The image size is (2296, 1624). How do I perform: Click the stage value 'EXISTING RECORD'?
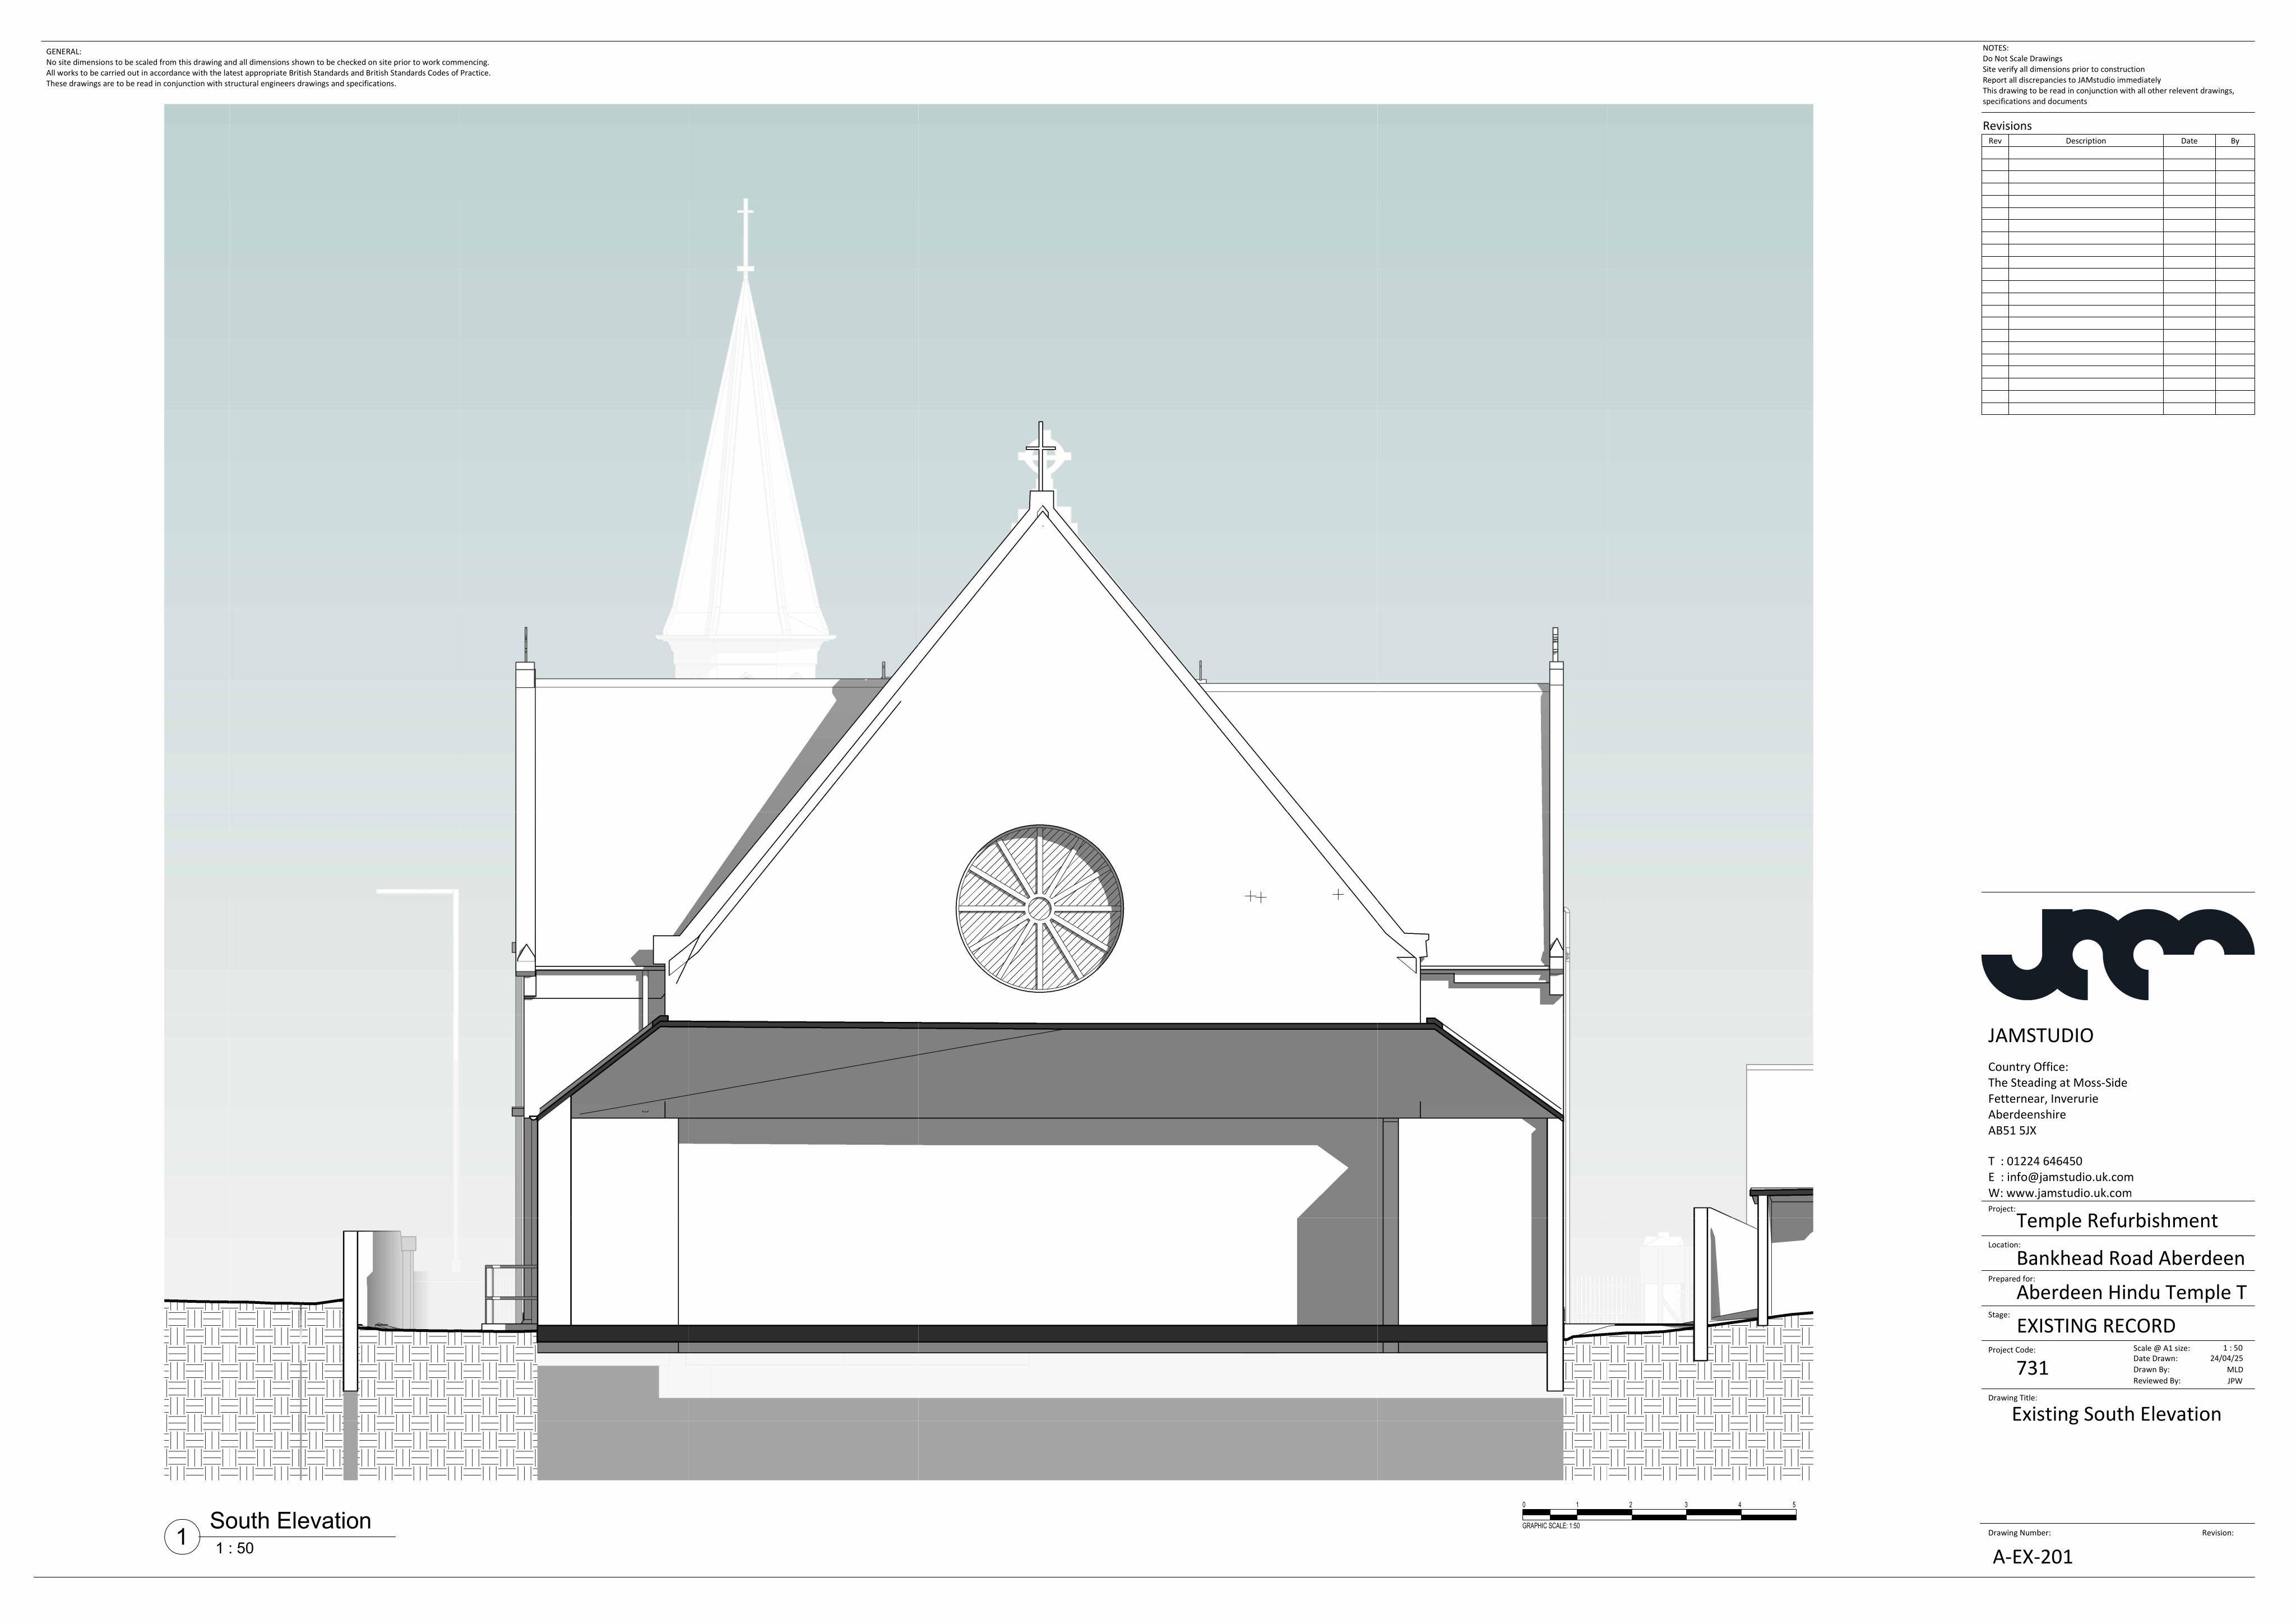(x=2096, y=1326)
